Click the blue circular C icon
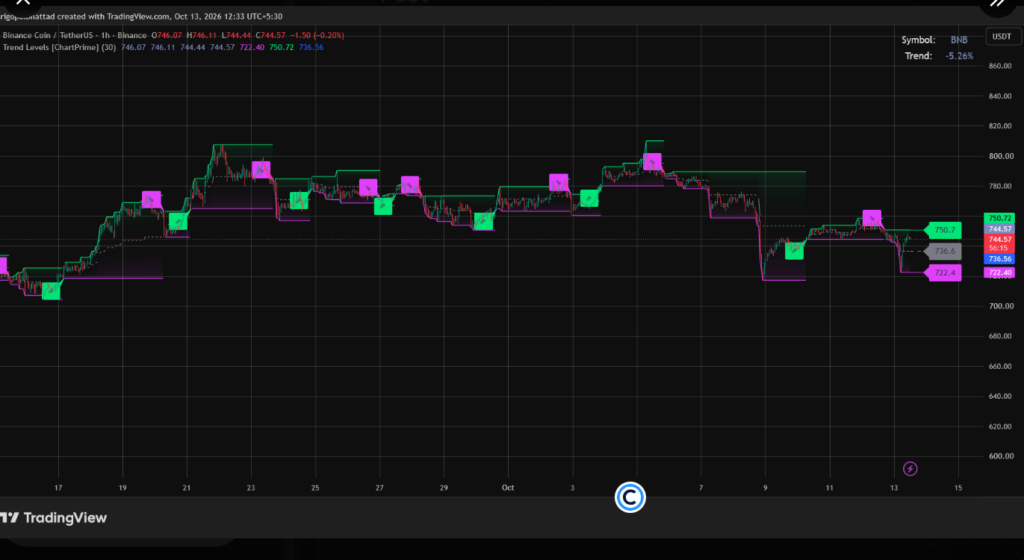 (x=630, y=497)
